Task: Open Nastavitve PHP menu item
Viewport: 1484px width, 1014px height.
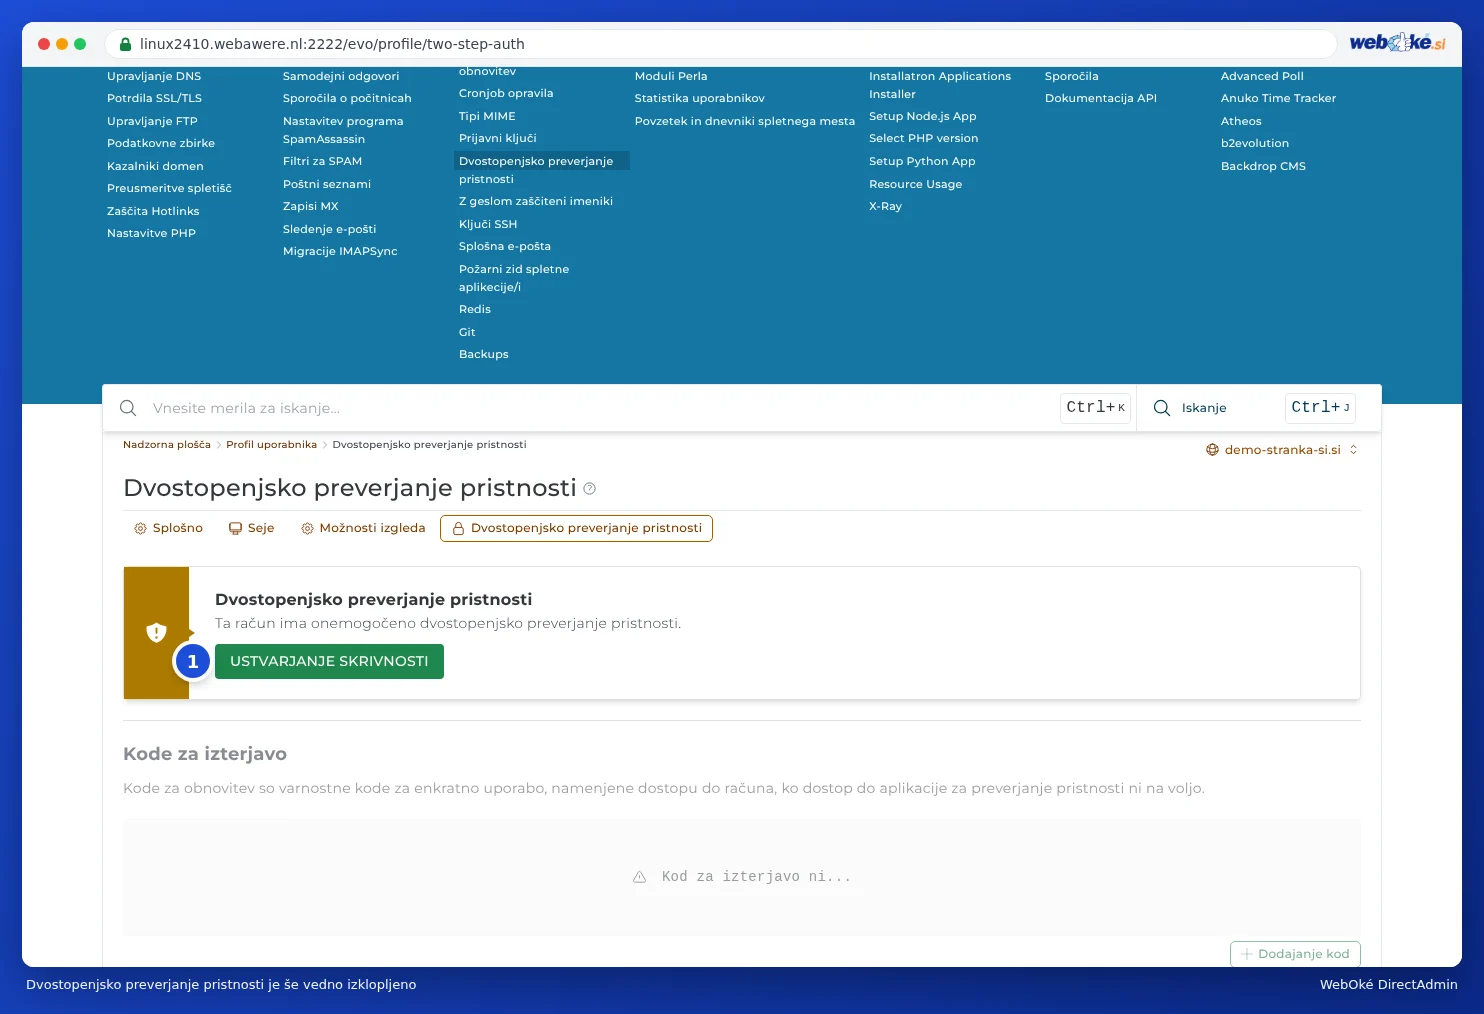Action: coord(151,233)
